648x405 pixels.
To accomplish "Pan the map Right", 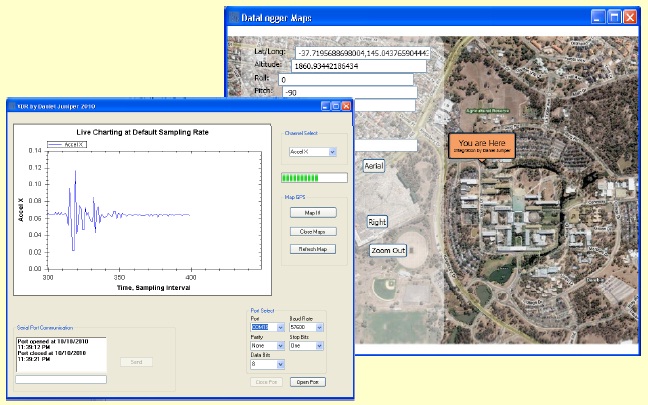I will tap(377, 221).
